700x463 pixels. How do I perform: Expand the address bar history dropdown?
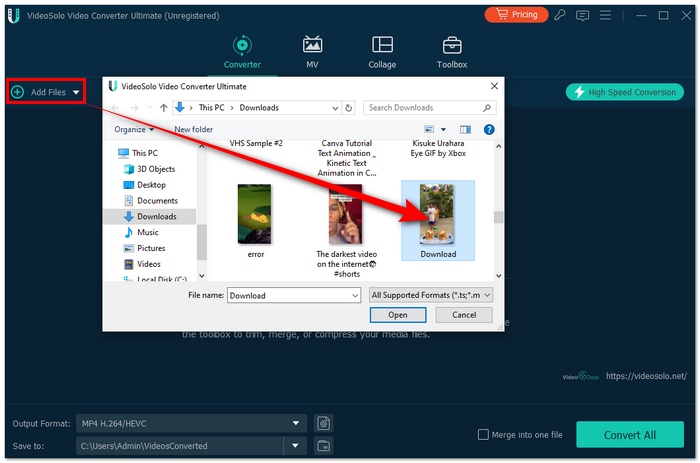[335, 108]
